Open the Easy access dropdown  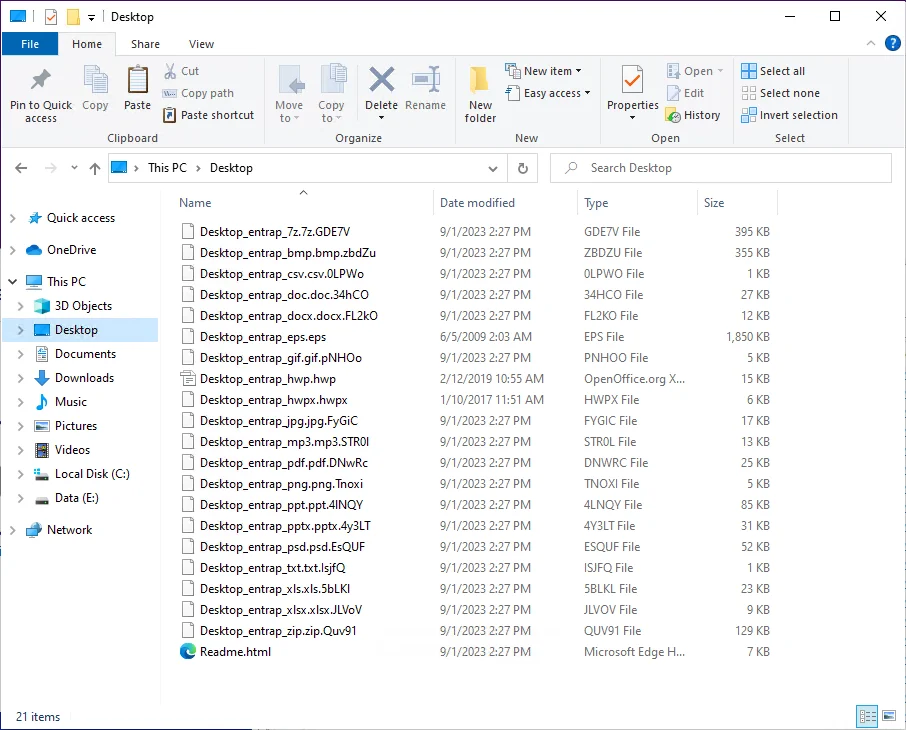click(548, 93)
